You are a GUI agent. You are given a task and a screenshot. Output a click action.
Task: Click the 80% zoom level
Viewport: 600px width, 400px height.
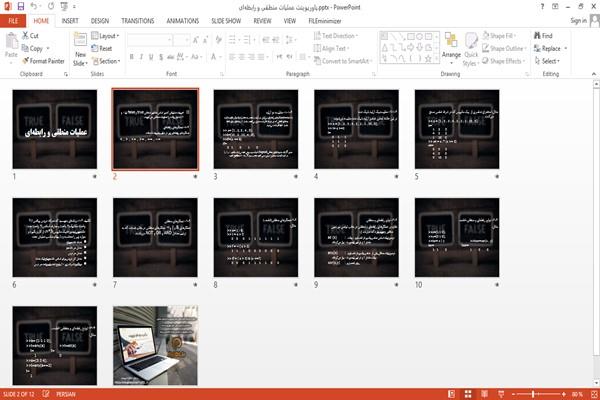pos(577,394)
